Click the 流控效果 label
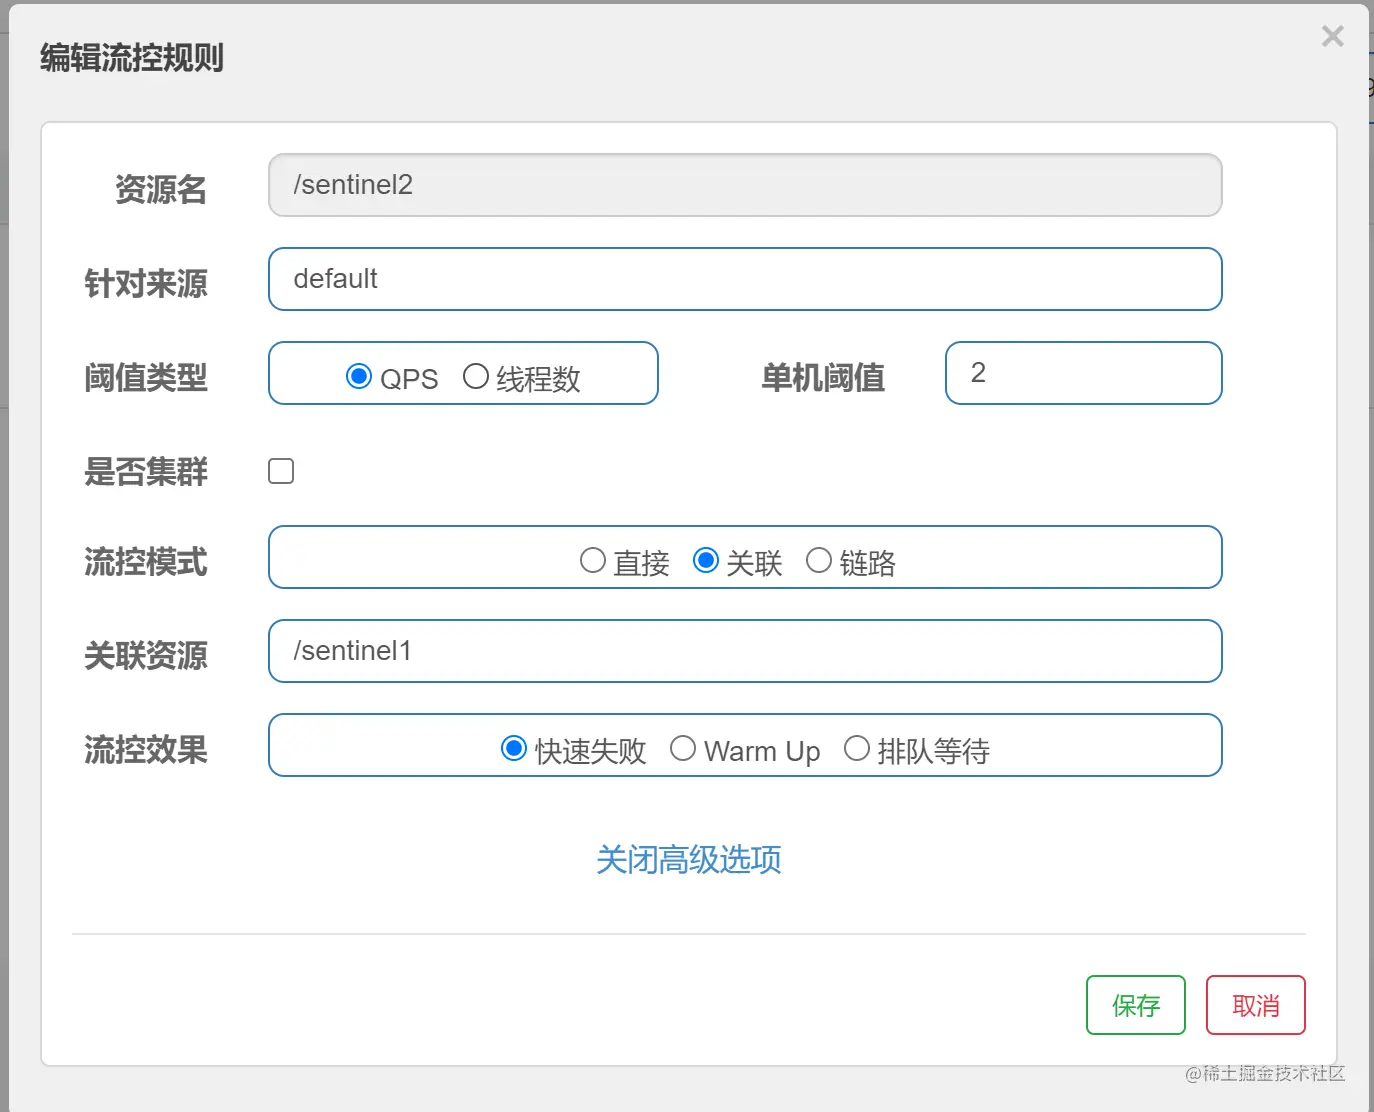 click(146, 750)
